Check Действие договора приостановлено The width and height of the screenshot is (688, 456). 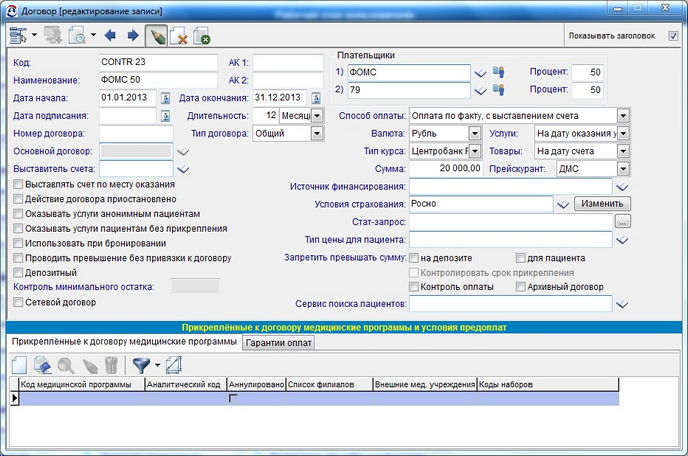tap(18, 199)
